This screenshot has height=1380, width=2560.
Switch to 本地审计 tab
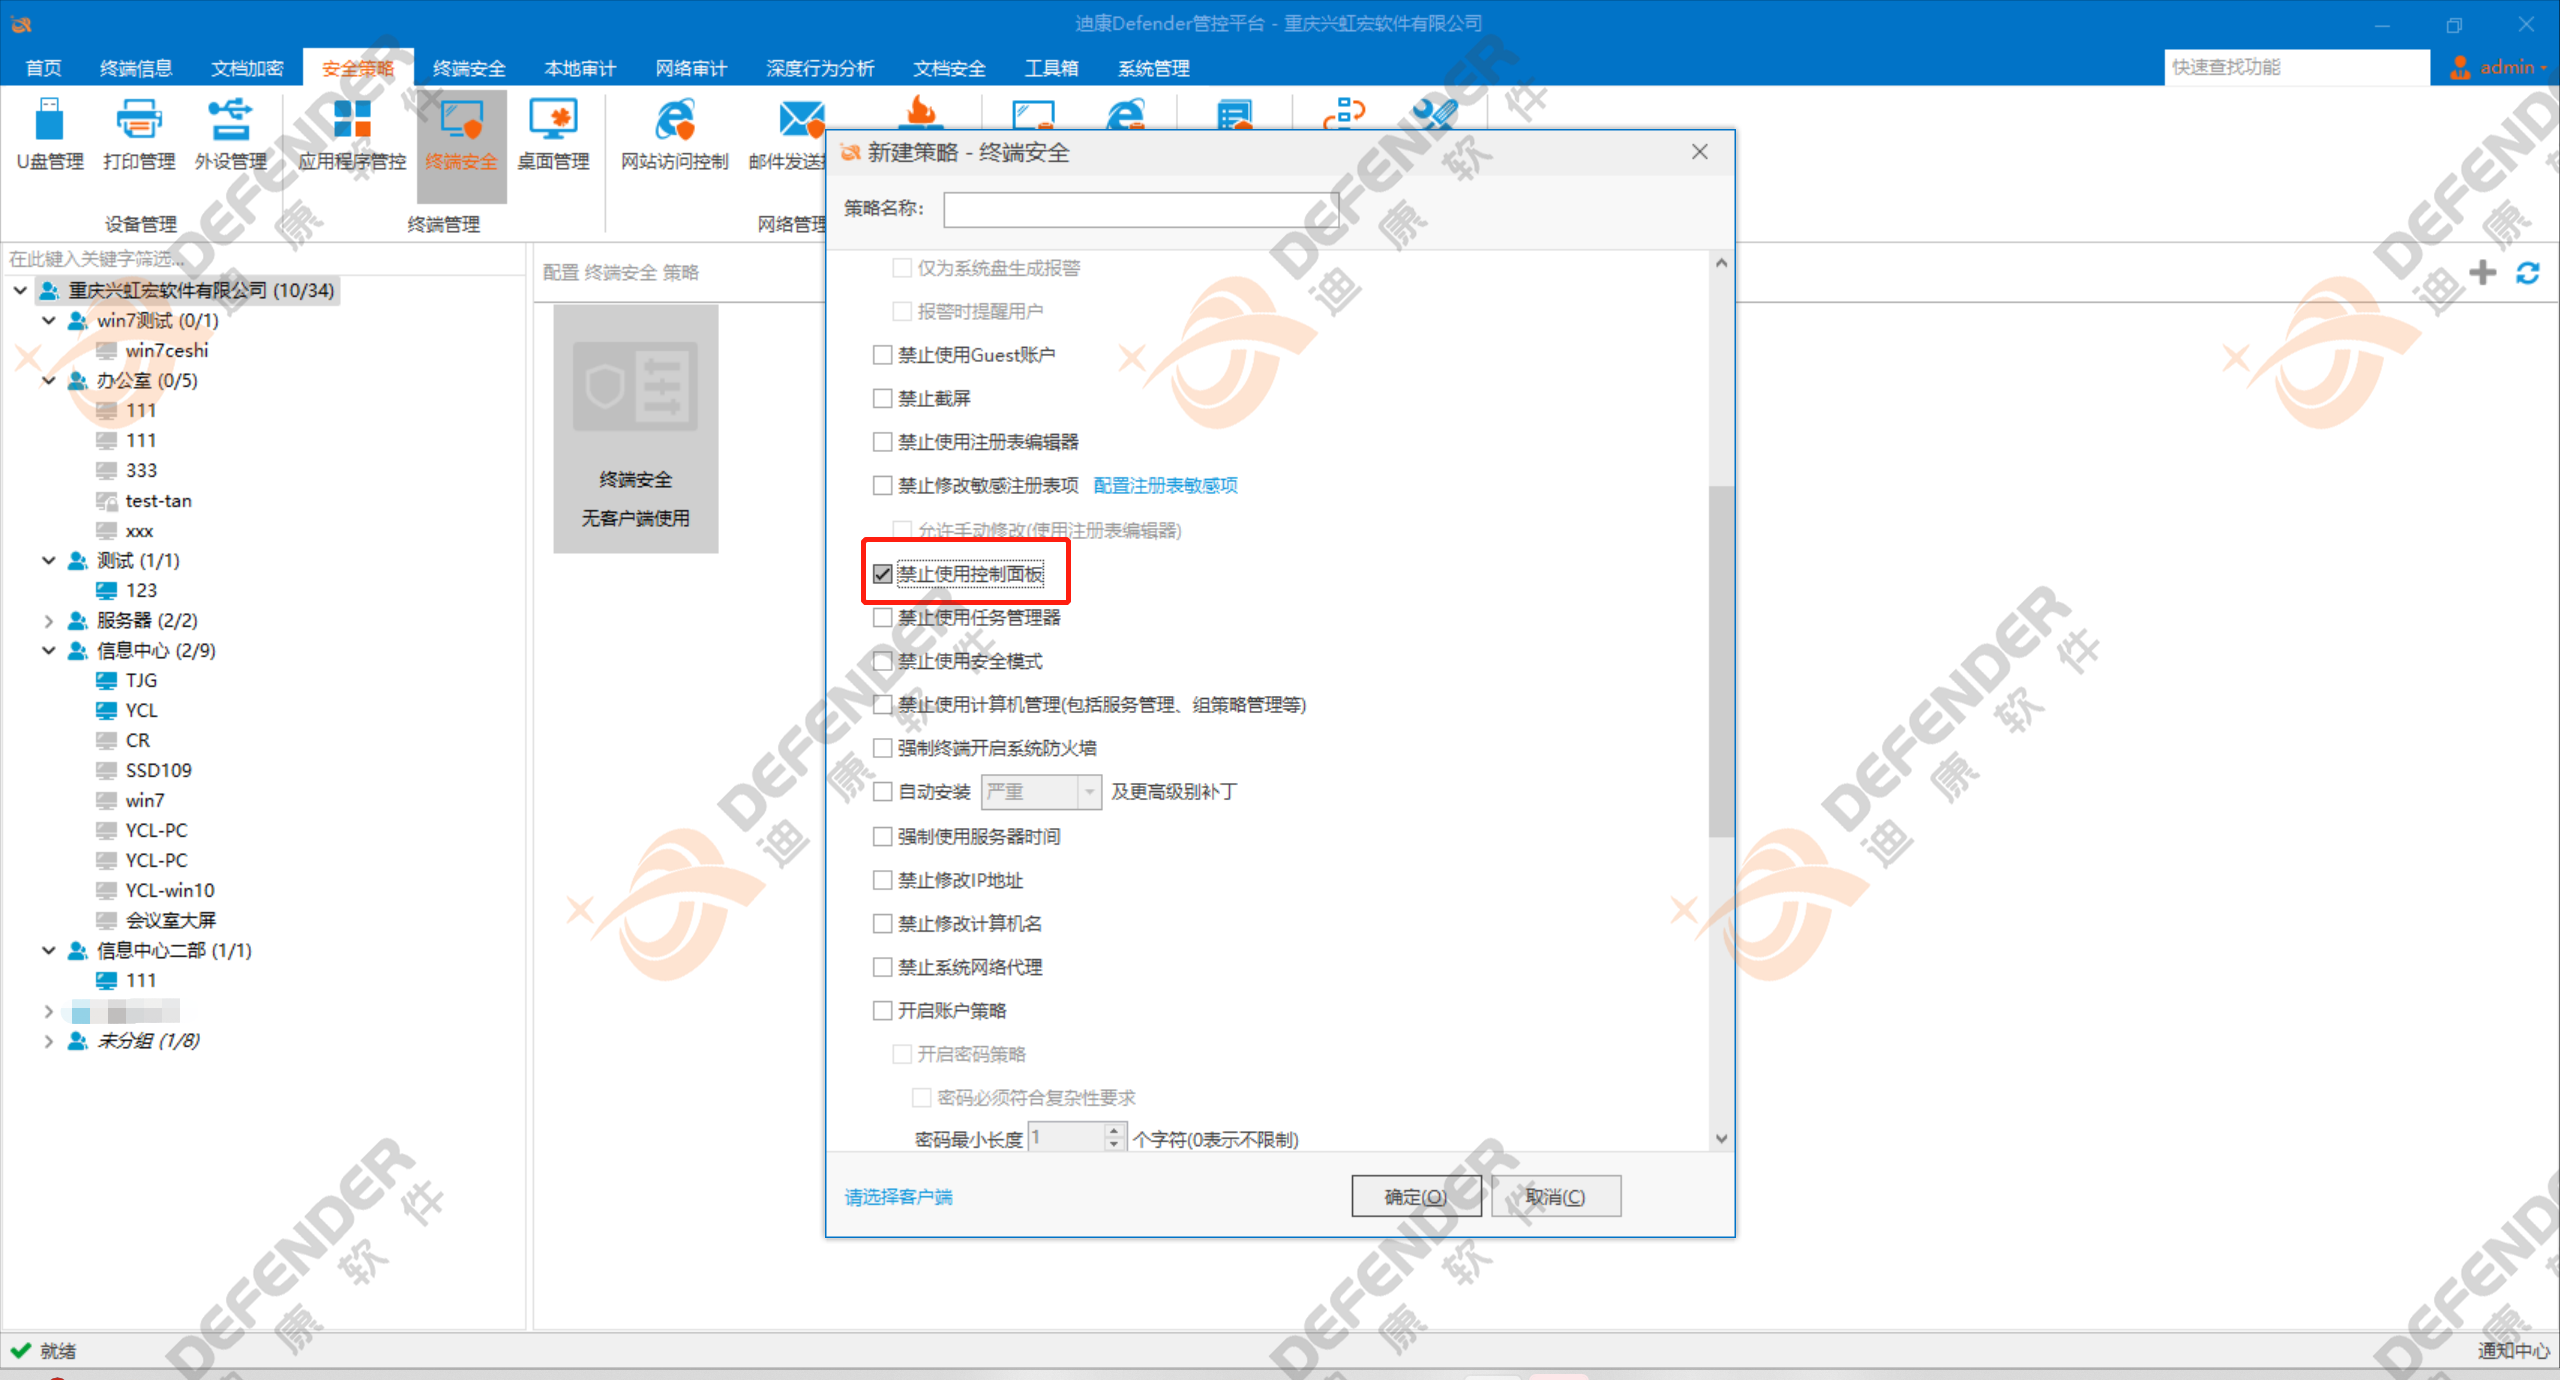580,68
